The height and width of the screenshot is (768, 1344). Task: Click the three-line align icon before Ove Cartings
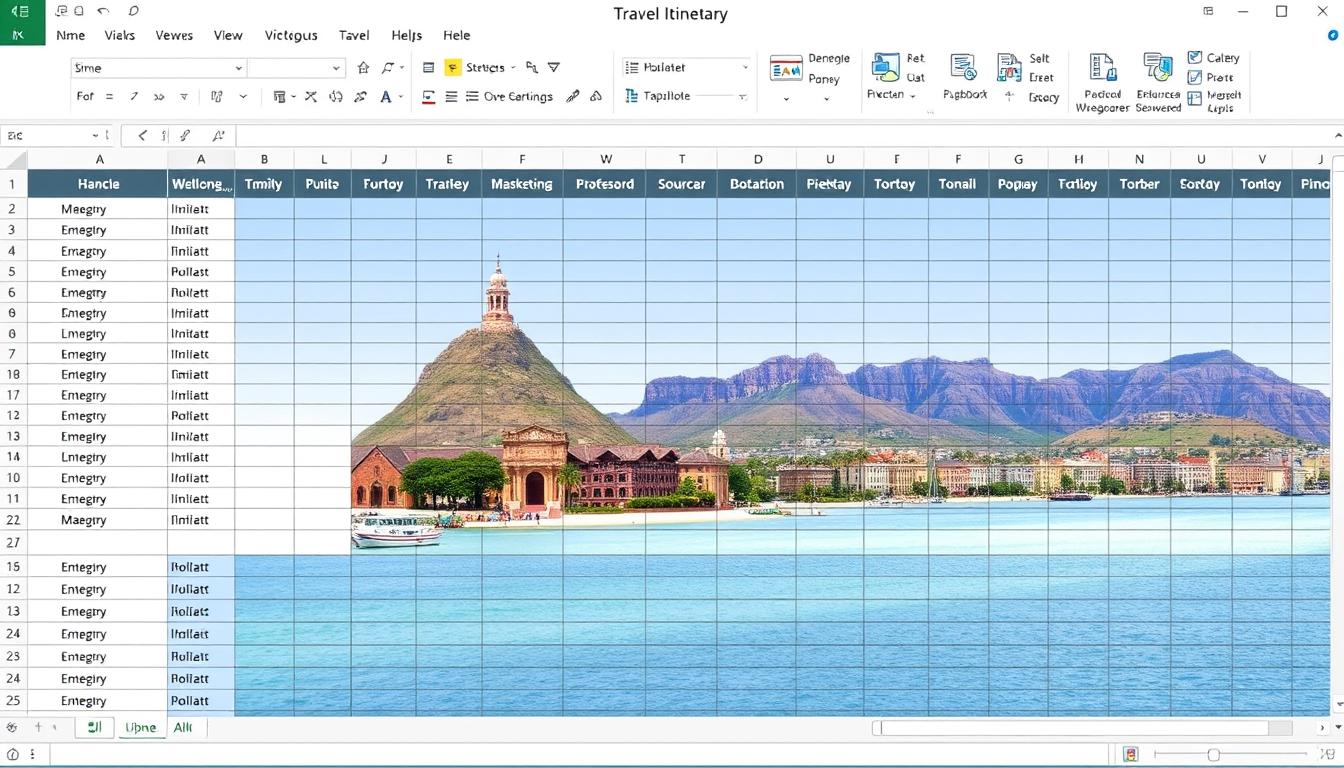pyautogui.click(x=451, y=97)
